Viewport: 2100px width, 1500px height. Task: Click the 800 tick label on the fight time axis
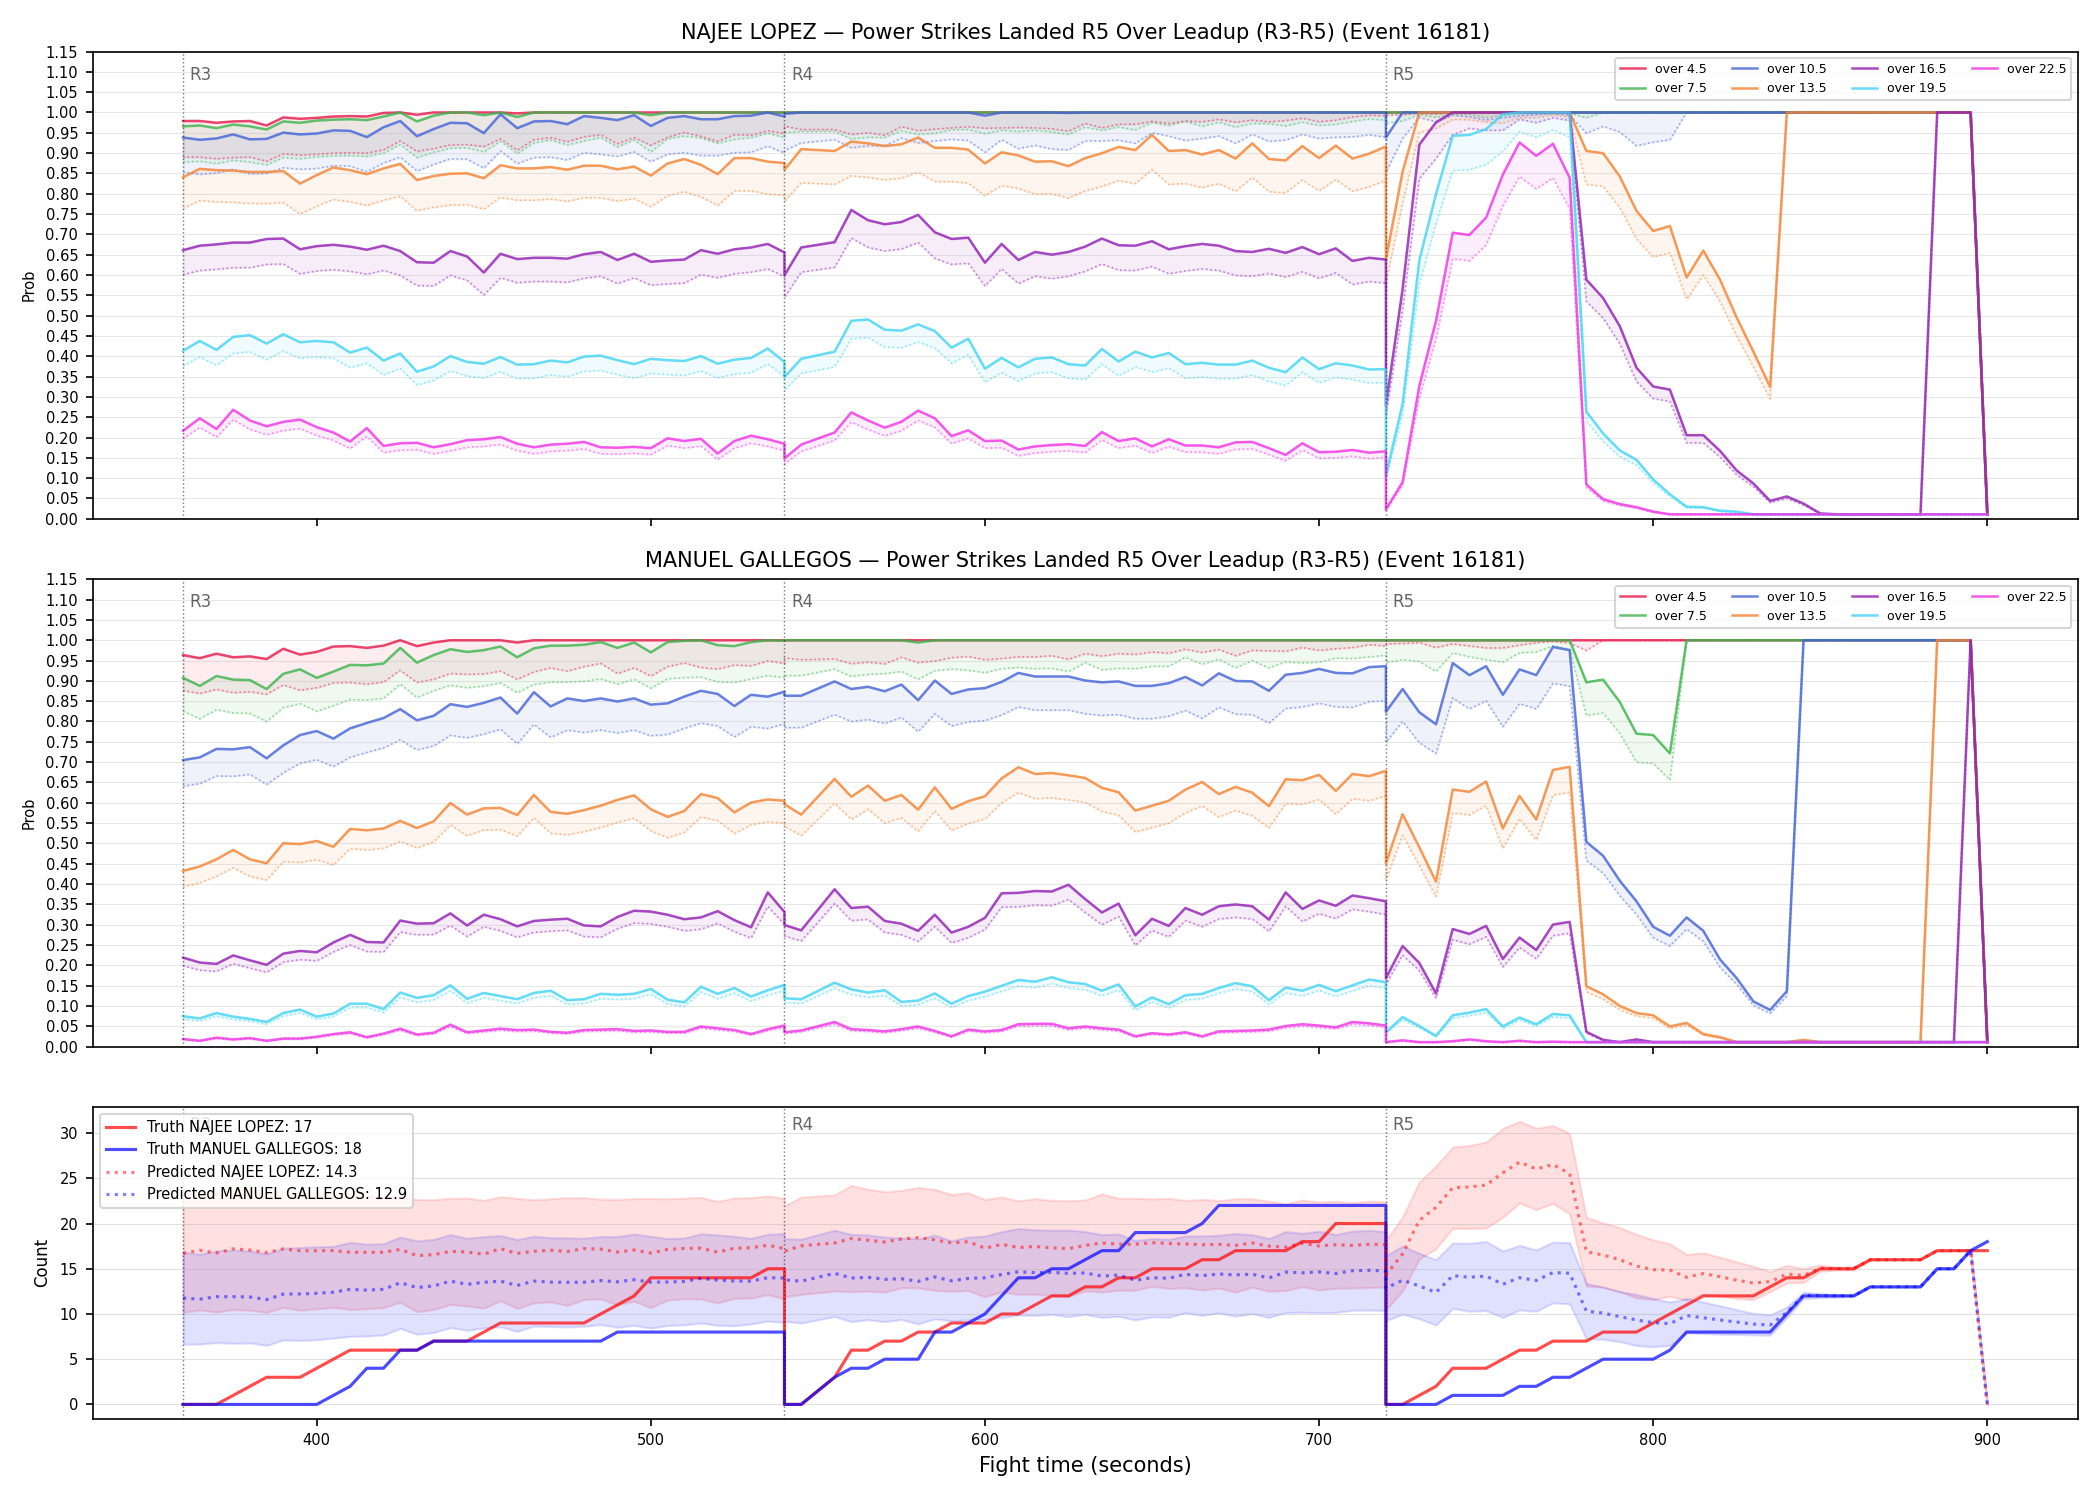pos(1653,1439)
